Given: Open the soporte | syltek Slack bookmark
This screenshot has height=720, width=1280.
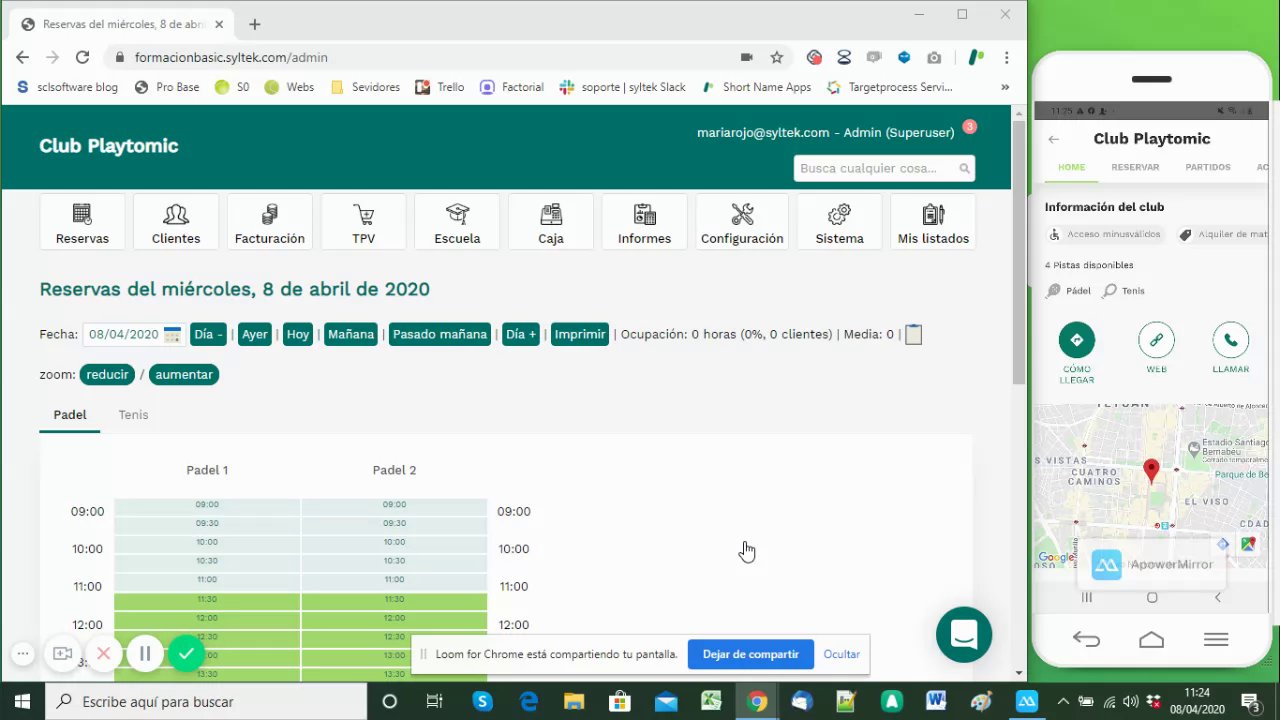Looking at the screenshot, I should (x=623, y=87).
